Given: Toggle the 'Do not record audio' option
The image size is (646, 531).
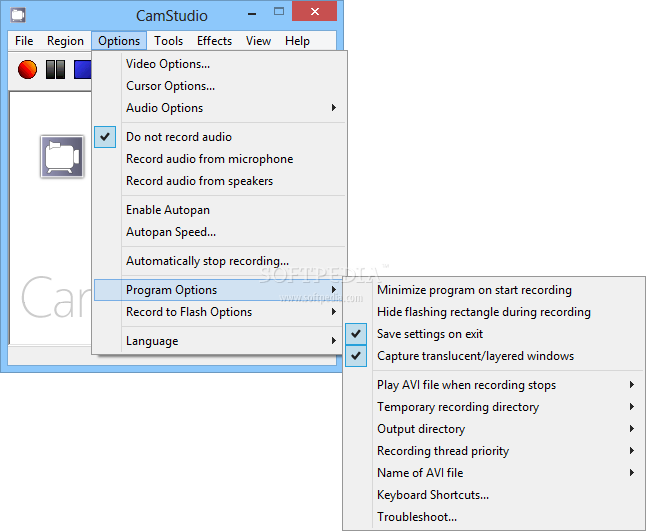Looking at the screenshot, I should click(219, 137).
